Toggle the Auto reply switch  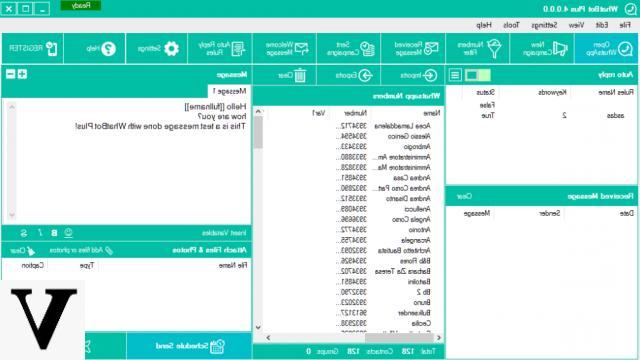click(x=478, y=75)
